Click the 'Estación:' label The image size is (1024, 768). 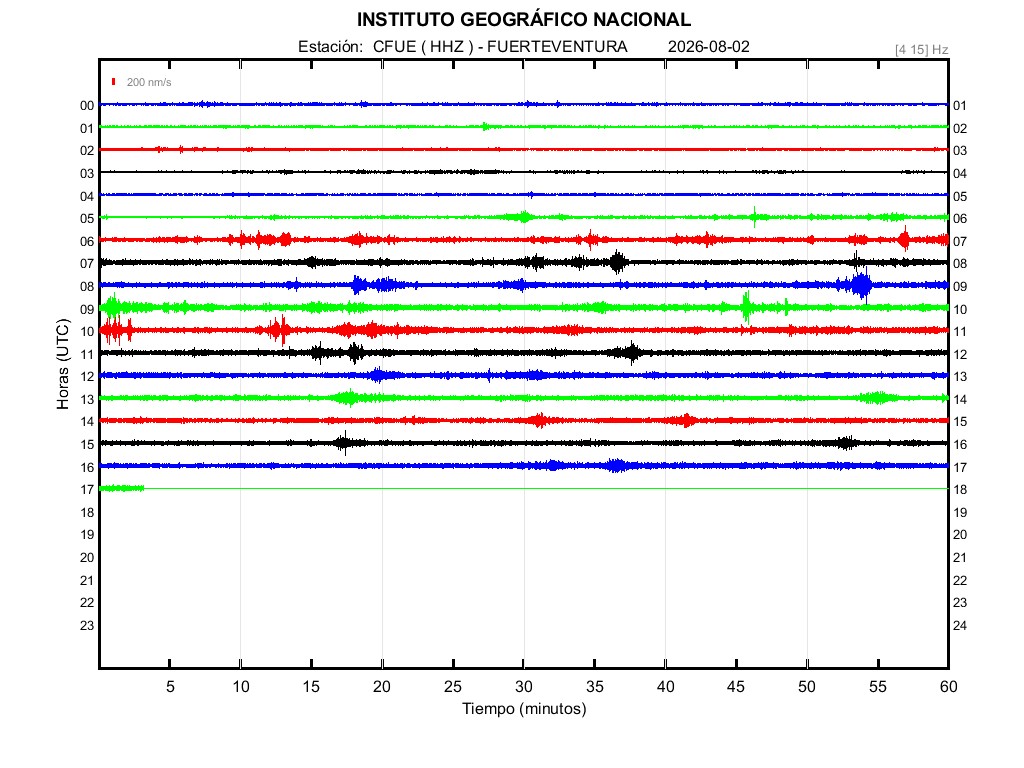click(x=330, y=47)
